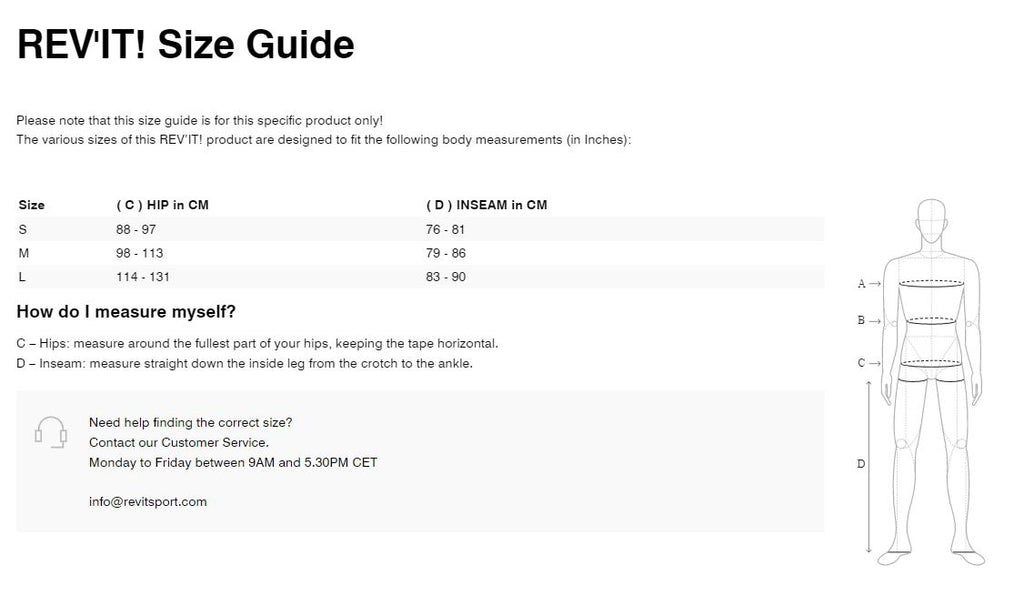Open the info@revitsport.com email link
The width and height of the screenshot is (1024, 616).
pyautogui.click(x=148, y=502)
